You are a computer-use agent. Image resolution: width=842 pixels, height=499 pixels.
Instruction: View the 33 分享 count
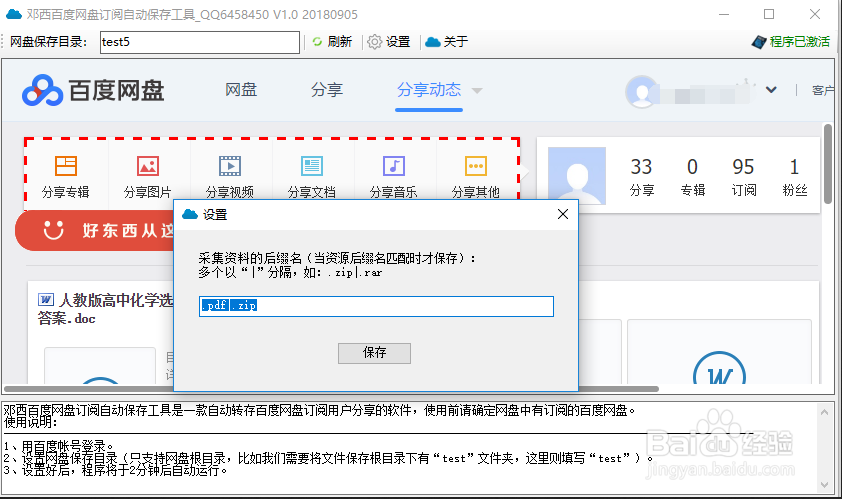[642, 177]
